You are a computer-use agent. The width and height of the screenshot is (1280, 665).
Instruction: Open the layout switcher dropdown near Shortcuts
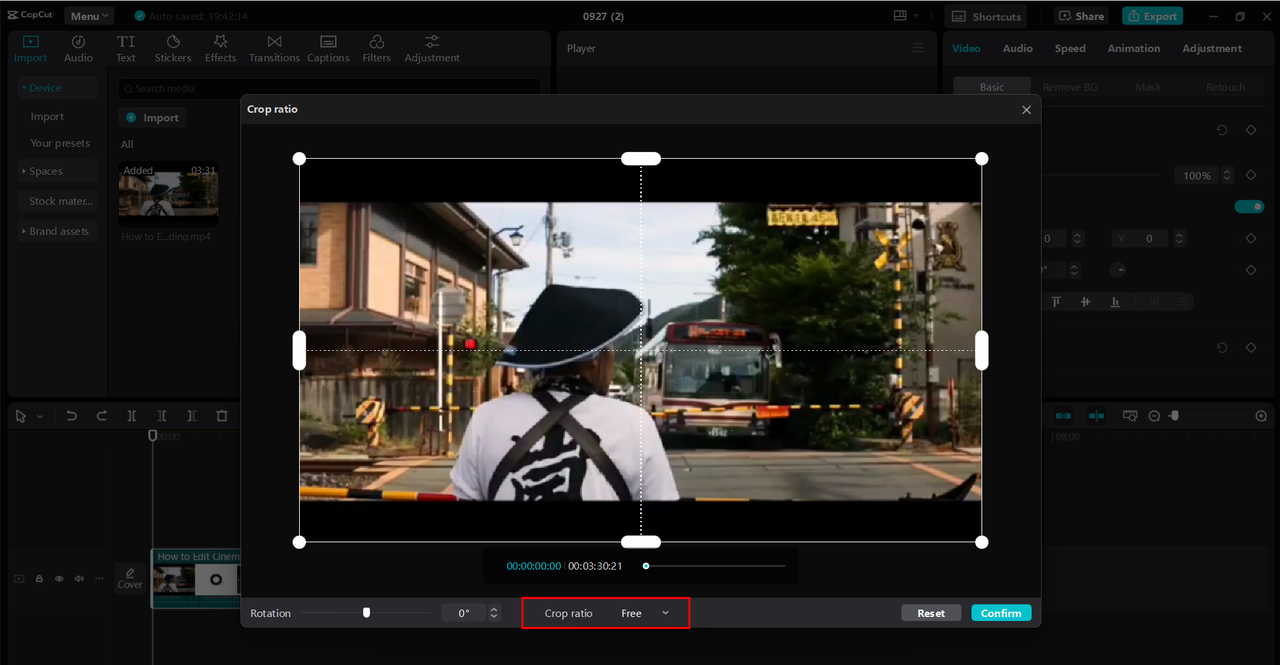coord(907,16)
